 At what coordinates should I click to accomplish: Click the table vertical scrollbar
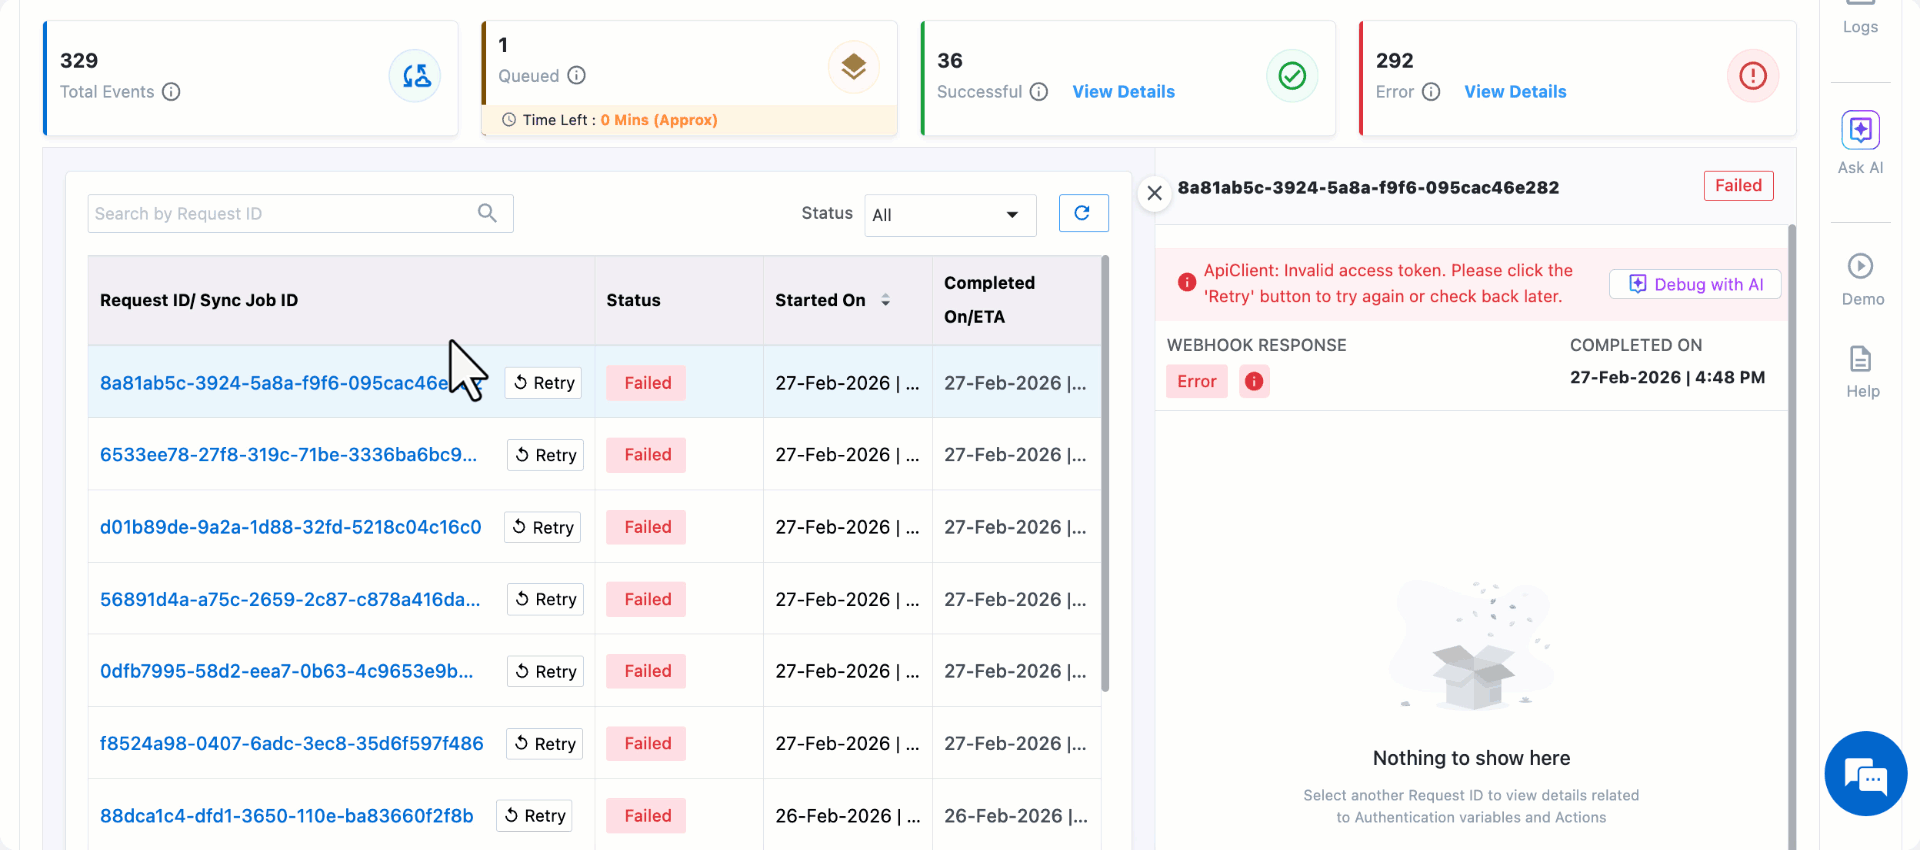1105,475
